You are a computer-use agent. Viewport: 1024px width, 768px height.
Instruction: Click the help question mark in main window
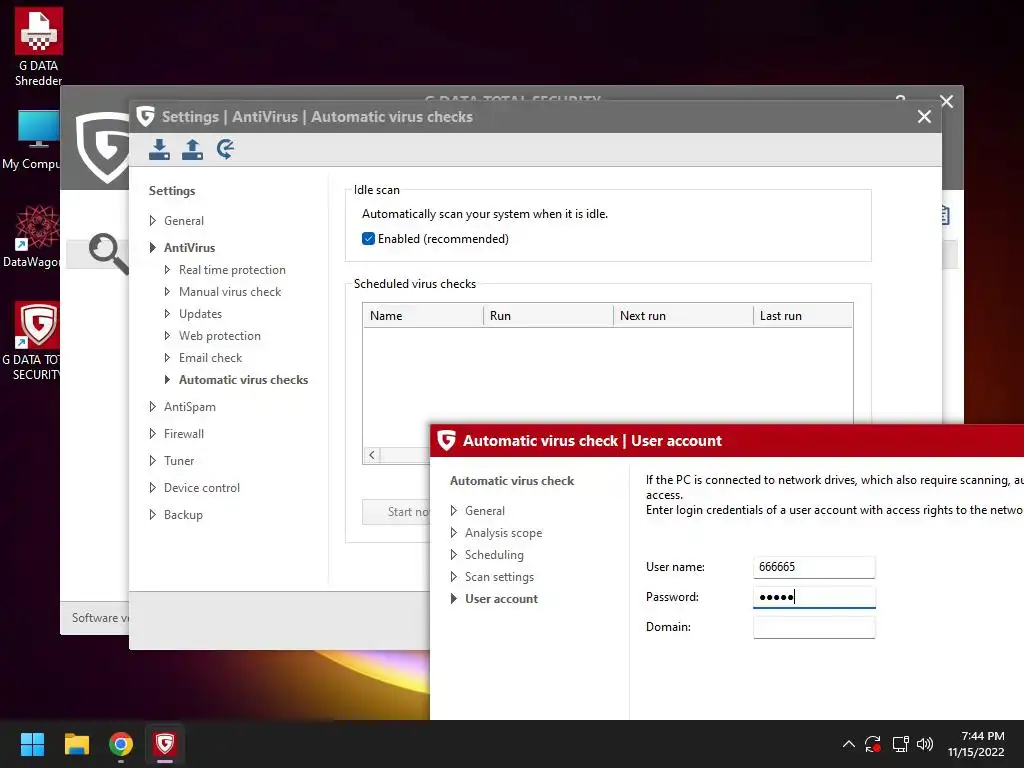900,98
